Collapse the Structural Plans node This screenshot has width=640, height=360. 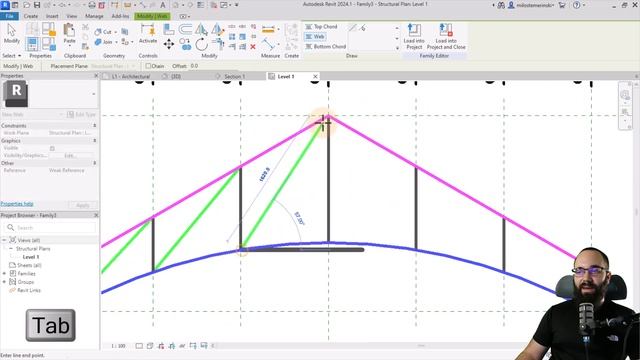point(11,249)
